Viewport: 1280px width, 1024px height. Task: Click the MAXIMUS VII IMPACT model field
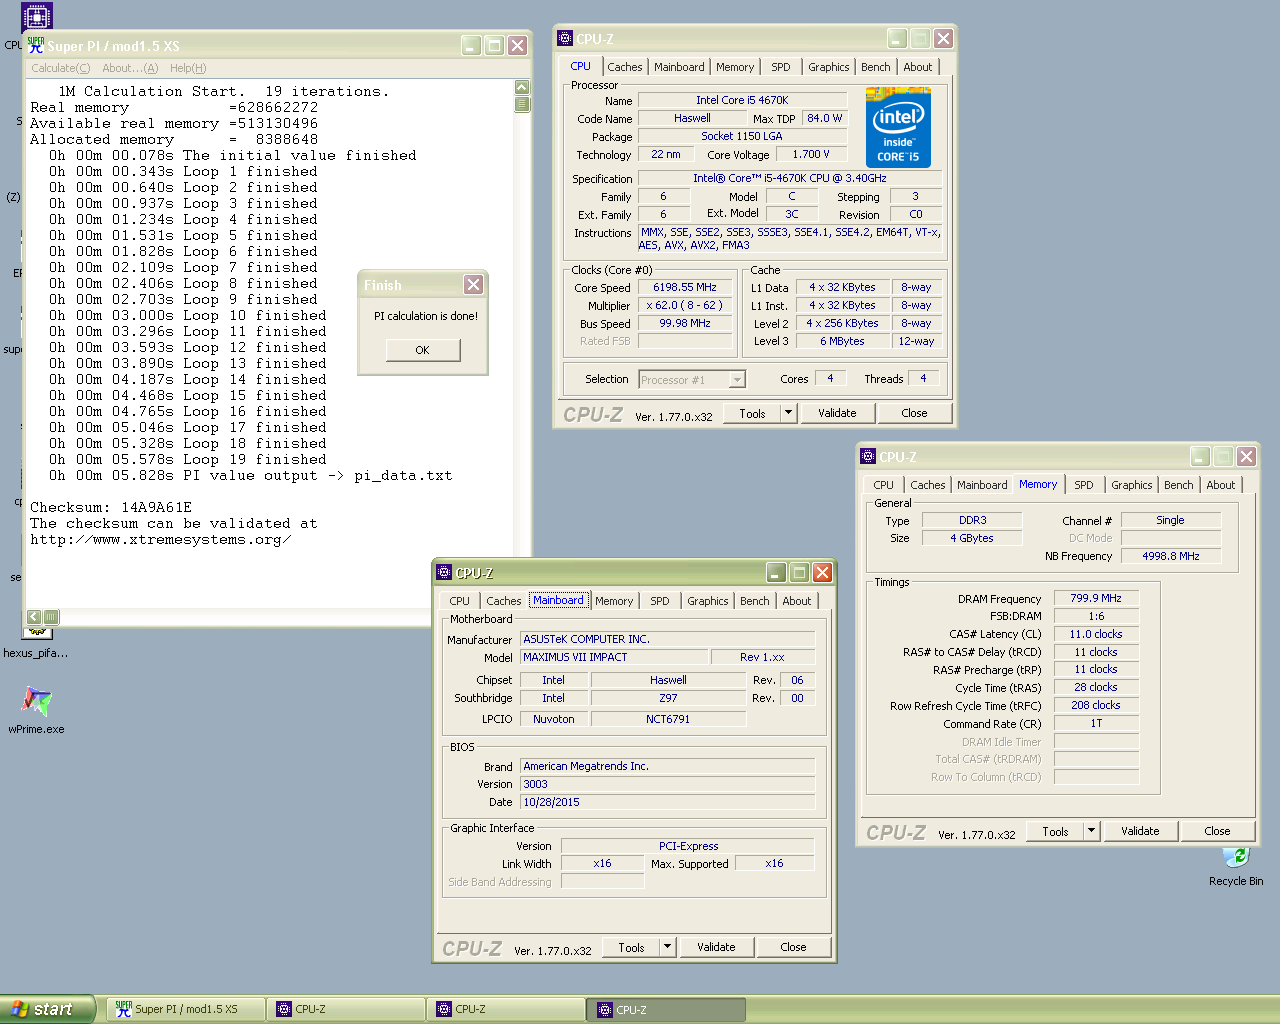coord(614,657)
